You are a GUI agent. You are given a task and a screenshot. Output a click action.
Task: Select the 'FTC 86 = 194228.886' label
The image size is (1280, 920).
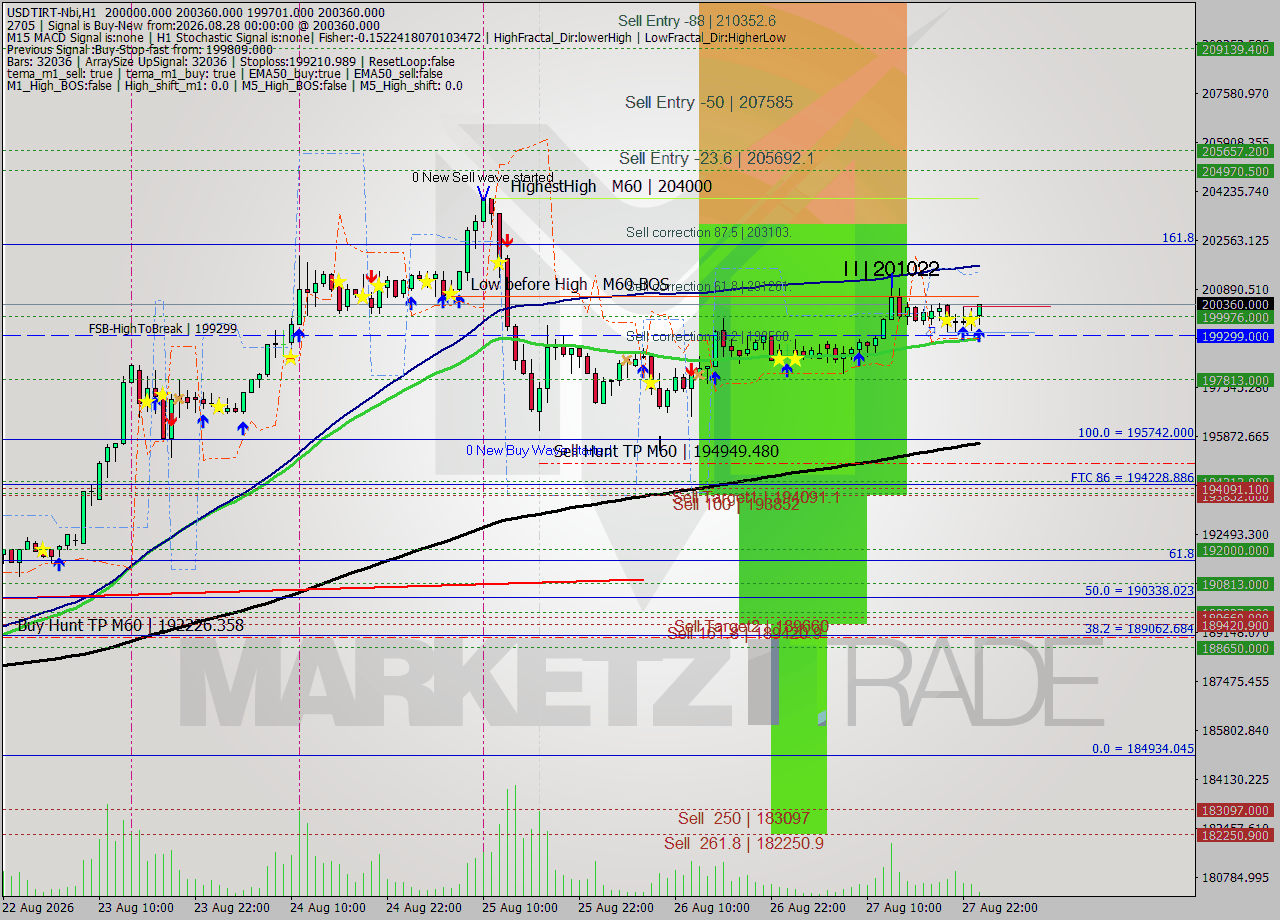point(1132,478)
